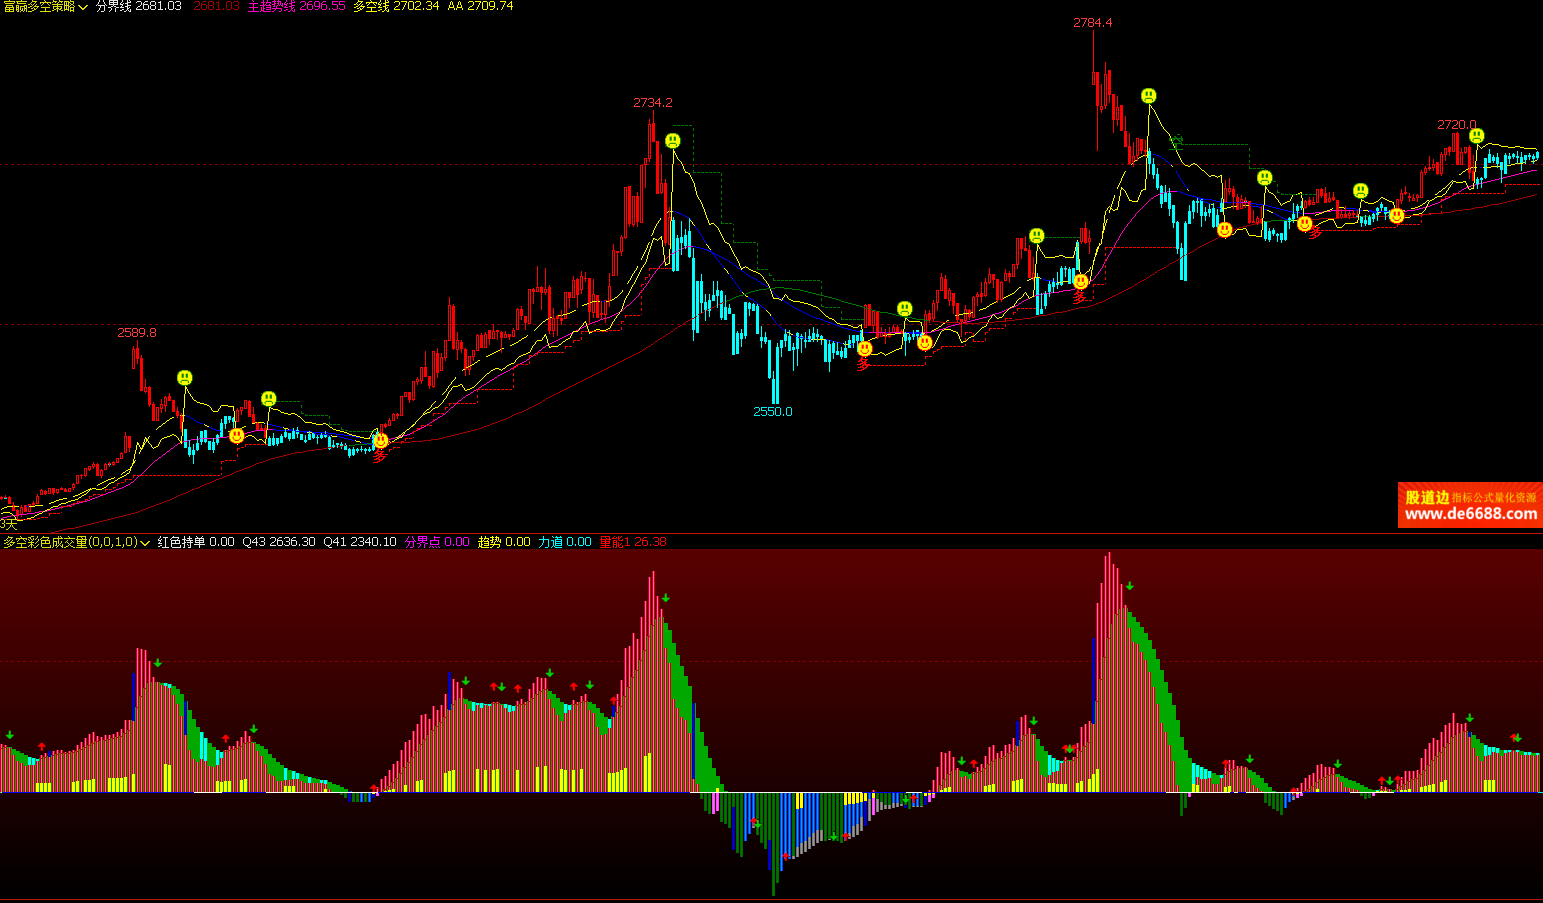Click the sad face right of the 2589.8 peak
This screenshot has height=903, width=1543.
(185, 378)
